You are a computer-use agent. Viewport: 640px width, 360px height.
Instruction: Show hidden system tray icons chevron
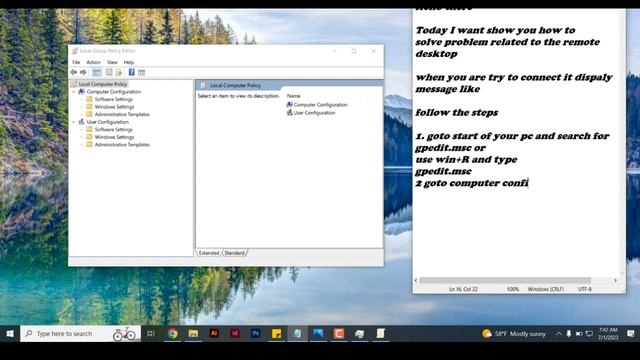click(x=558, y=334)
